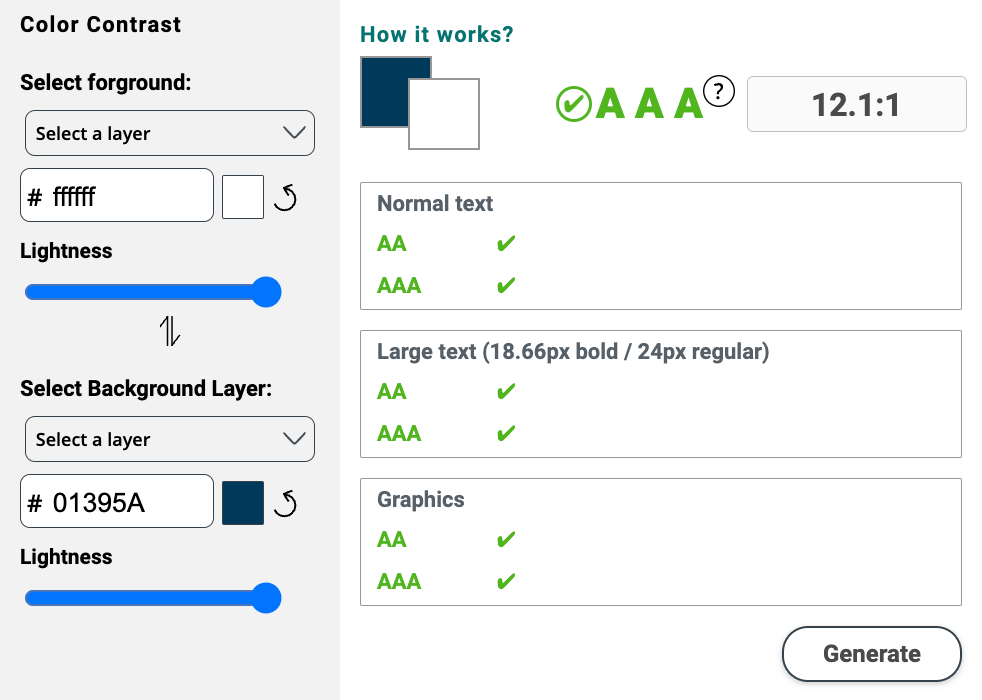Click Large text AA checkmark
982x700 pixels.
pyautogui.click(x=506, y=391)
